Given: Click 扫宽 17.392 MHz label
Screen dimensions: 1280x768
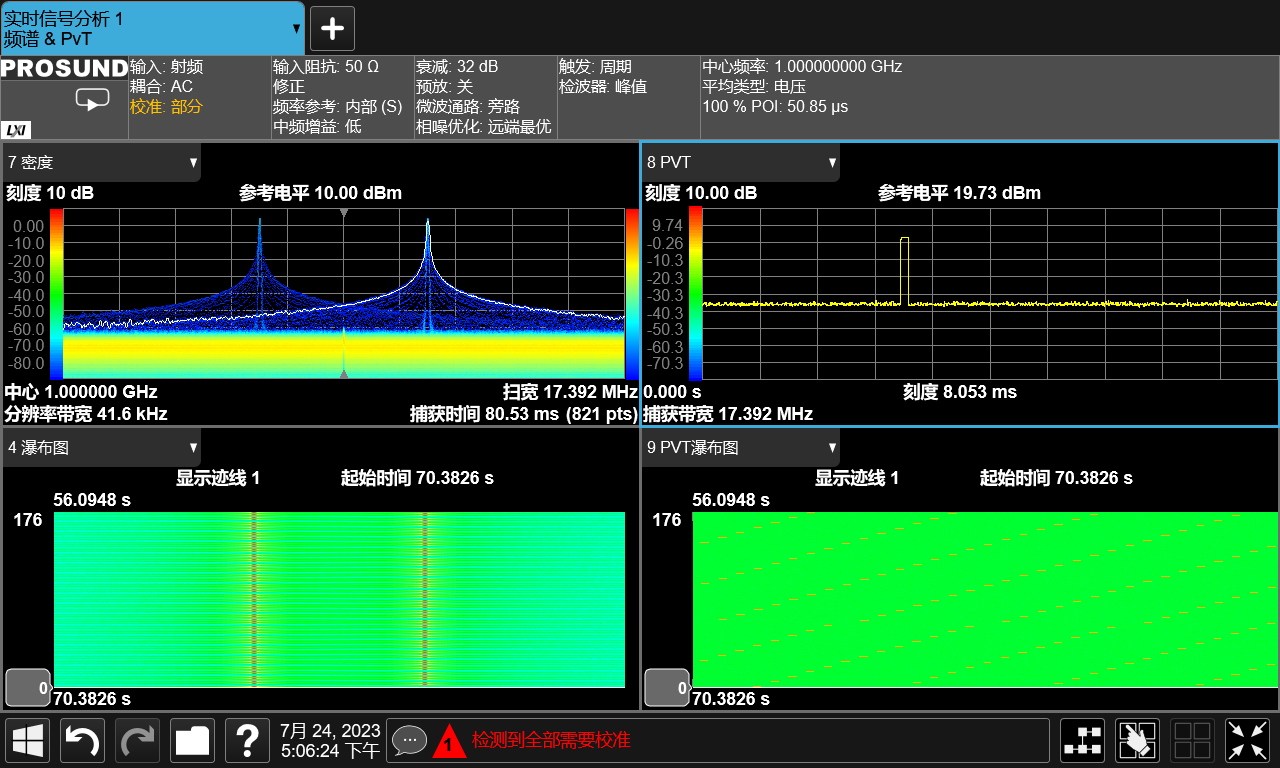Looking at the screenshot, I should pyautogui.click(x=570, y=392).
